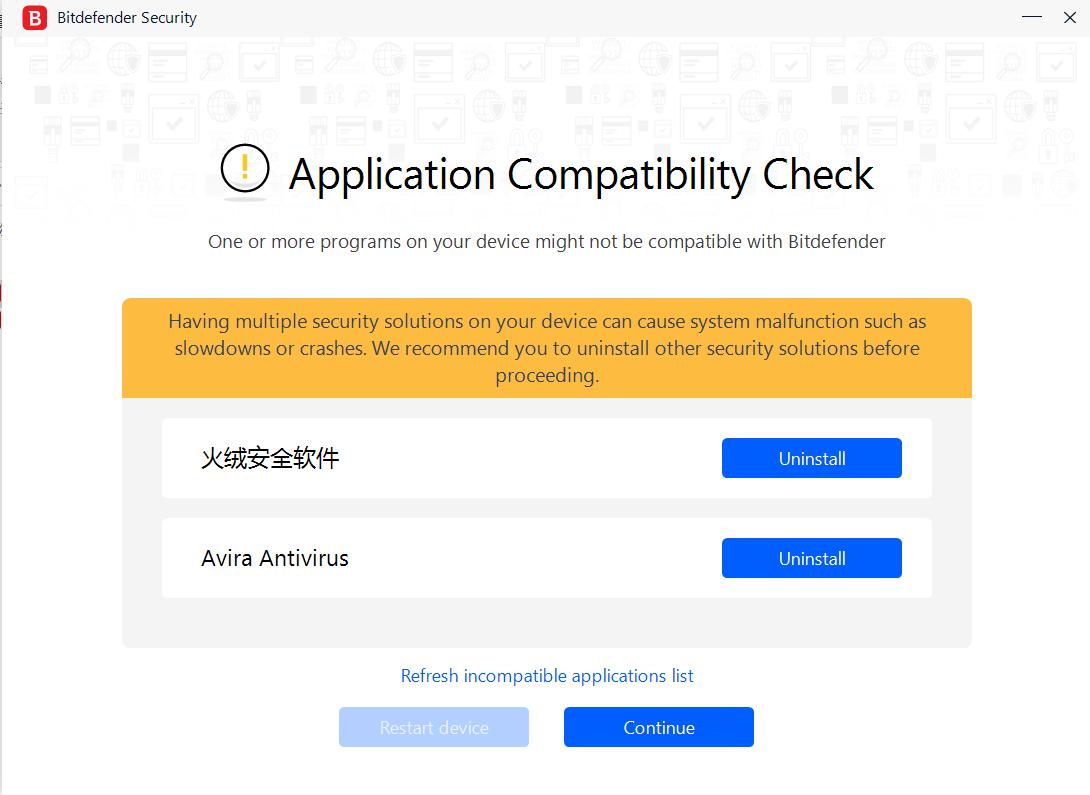The width and height of the screenshot is (1090, 795).
Task: Click the orange multiple security solutions warning banner
Action: coord(546,348)
